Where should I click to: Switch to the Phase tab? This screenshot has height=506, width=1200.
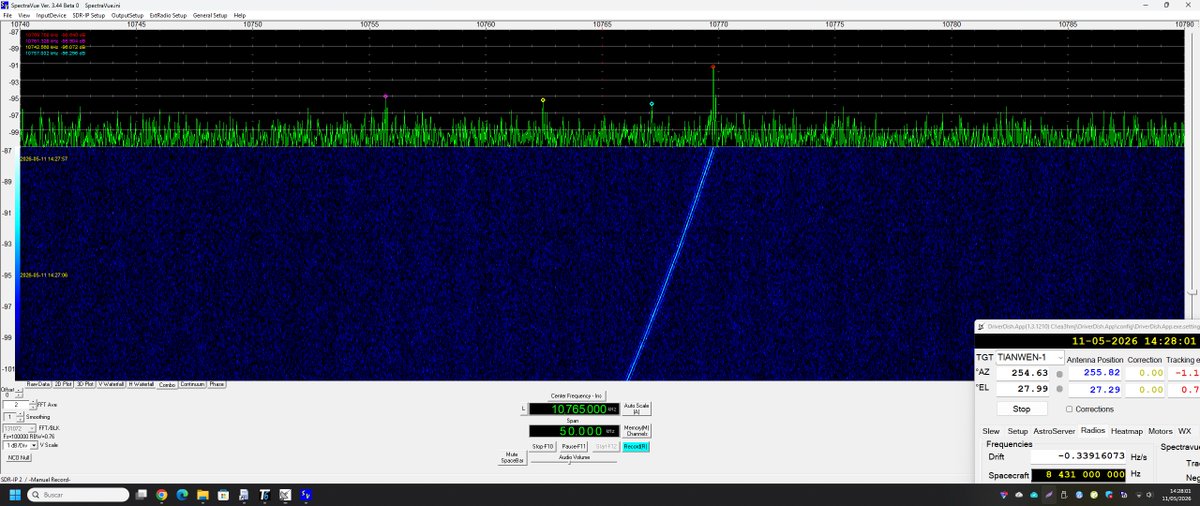click(x=217, y=384)
